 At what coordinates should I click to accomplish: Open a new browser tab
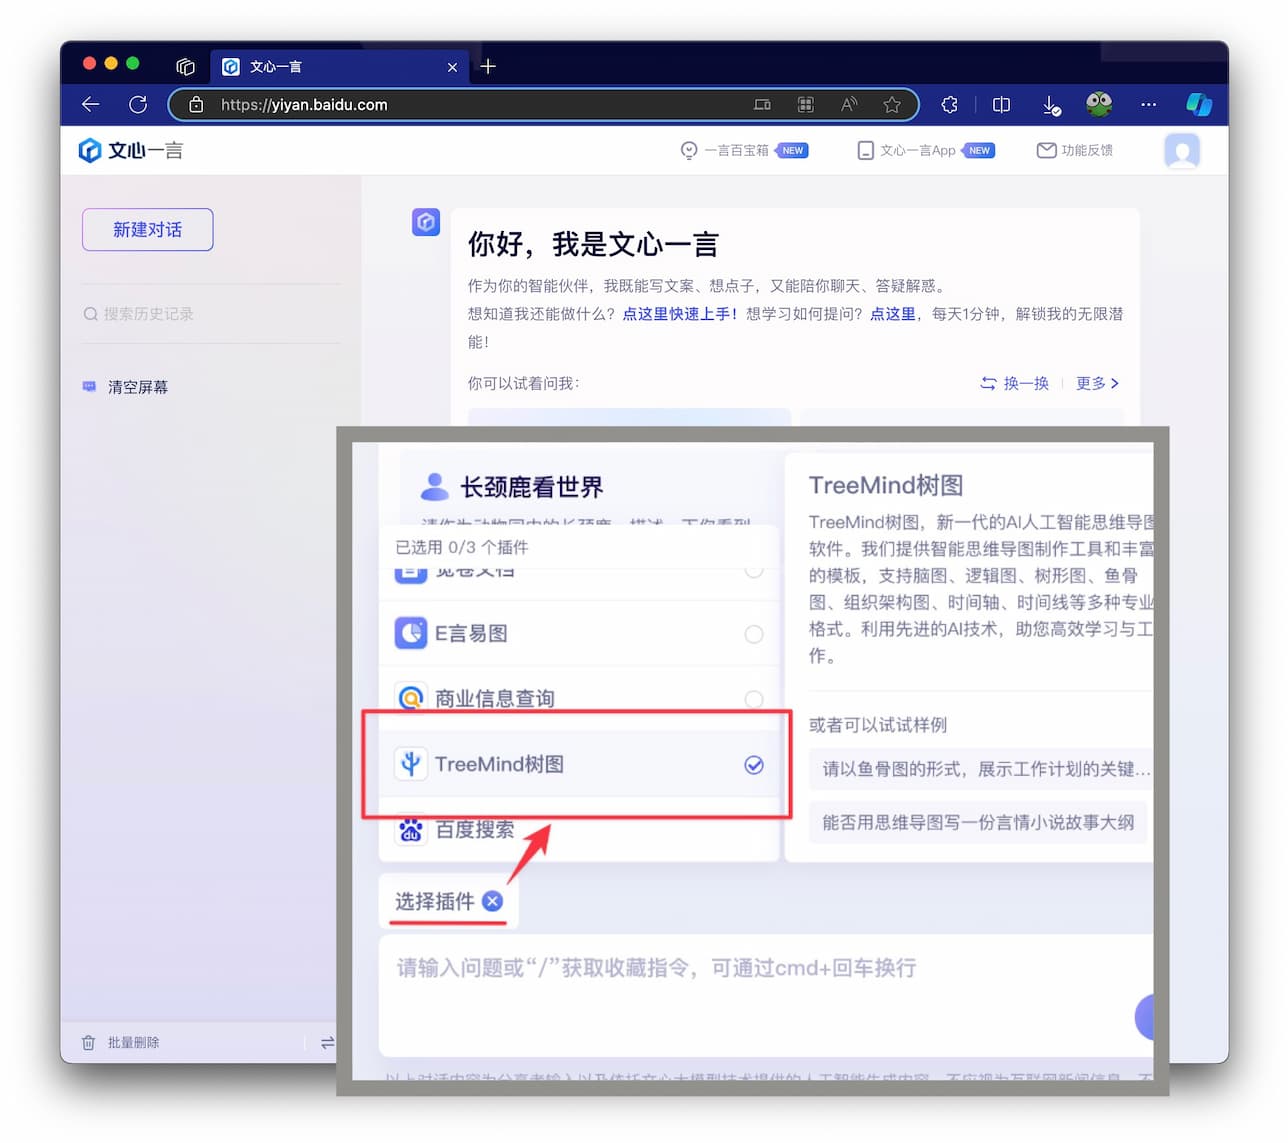point(488,67)
